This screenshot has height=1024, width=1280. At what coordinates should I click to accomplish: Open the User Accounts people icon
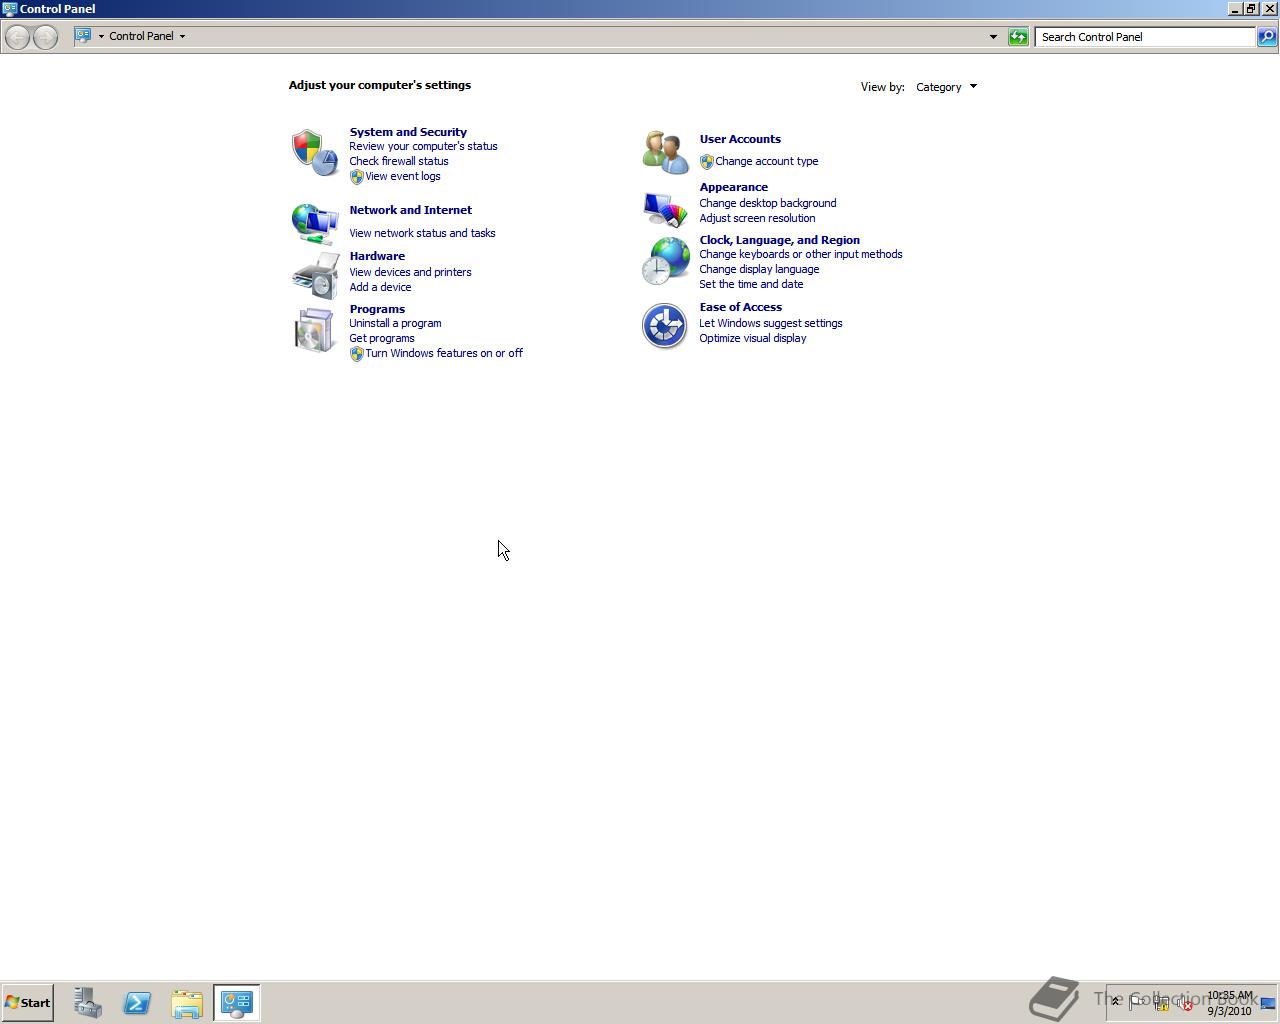[x=665, y=152]
